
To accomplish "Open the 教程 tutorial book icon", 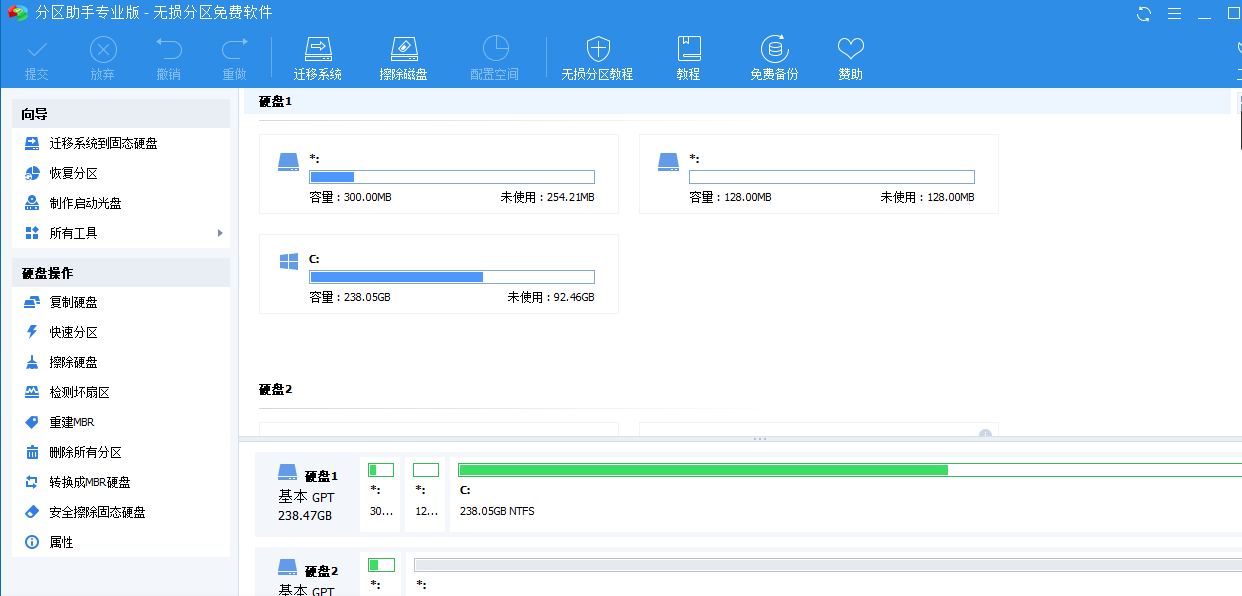I will (x=688, y=48).
